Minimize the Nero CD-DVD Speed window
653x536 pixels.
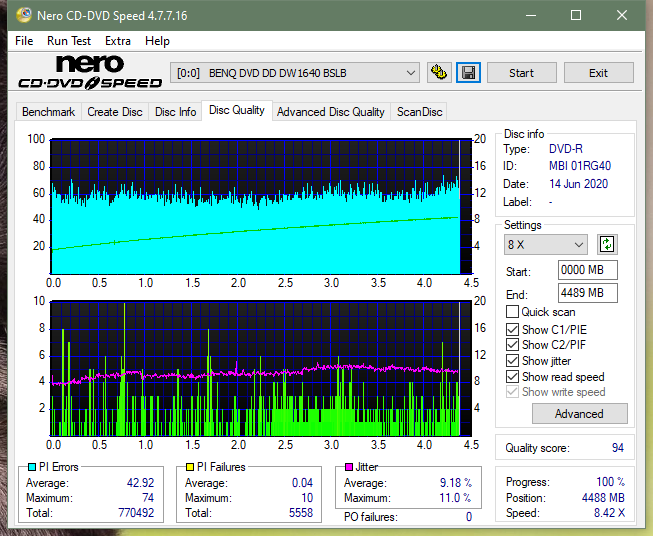coord(531,15)
